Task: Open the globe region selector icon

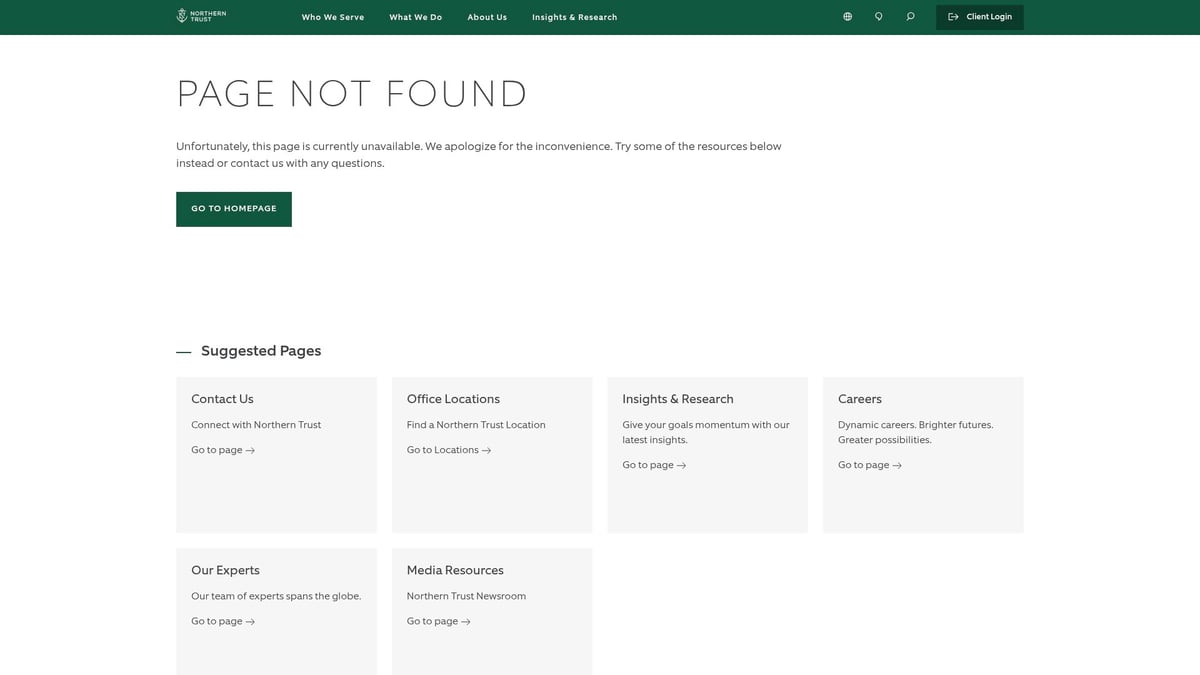Action: [x=847, y=17]
